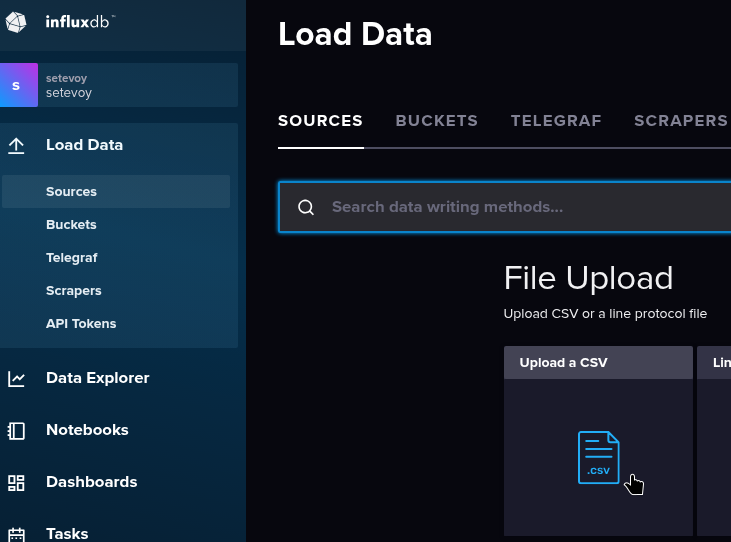Click 'Upload CSV or a line protocol file' text
Image resolution: width=731 pixels, height=542 pixels.
605,314
